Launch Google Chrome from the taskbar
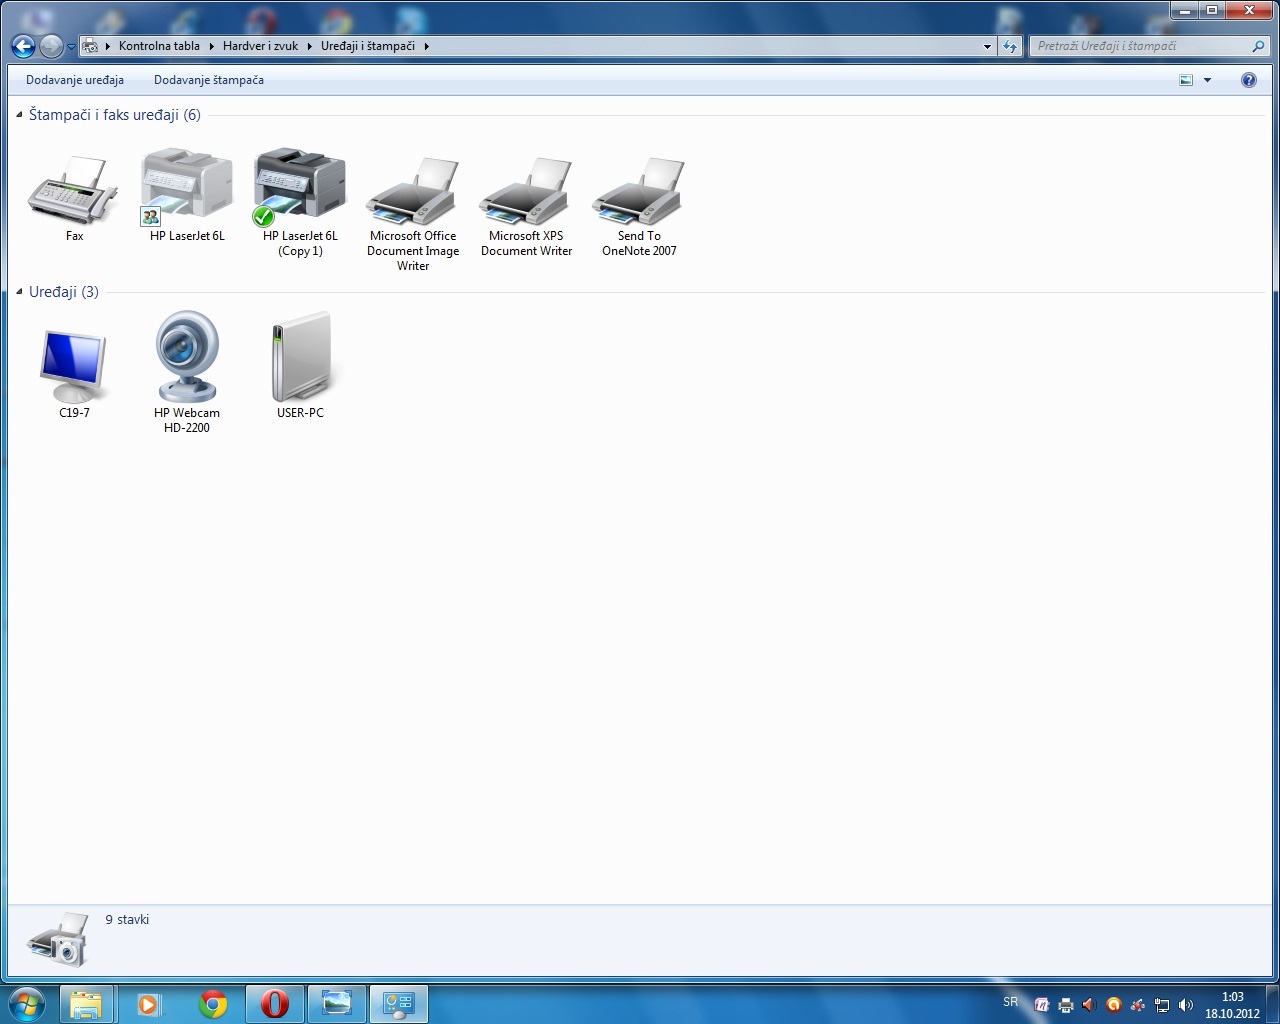The height and width of the screenshot is (1024, 1280). (212, 1004)
